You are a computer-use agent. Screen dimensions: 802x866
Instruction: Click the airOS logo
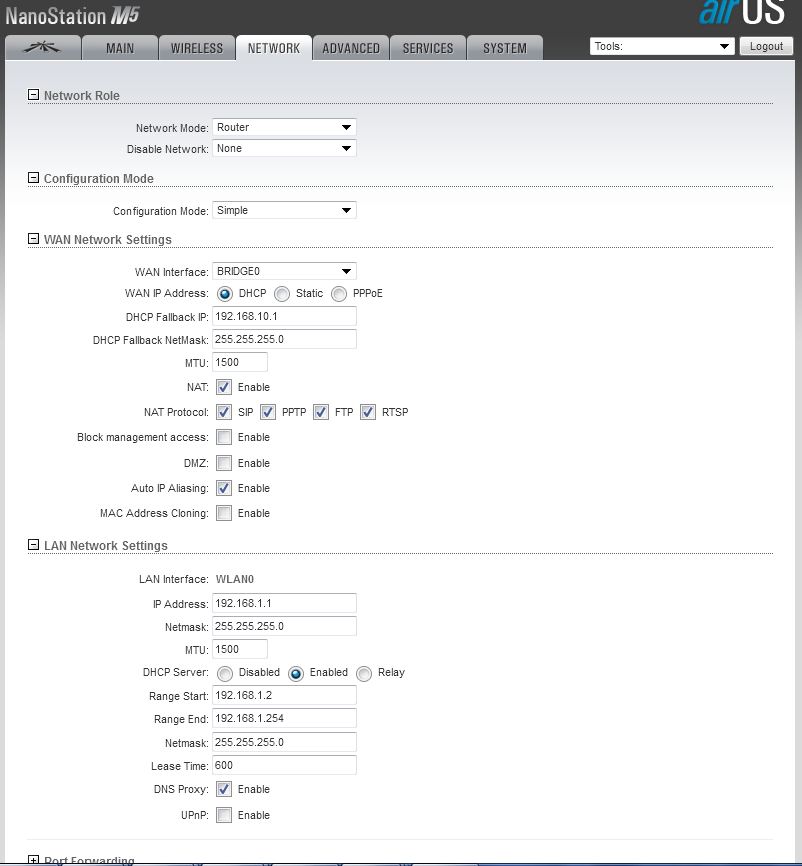[x=741, y=12]
